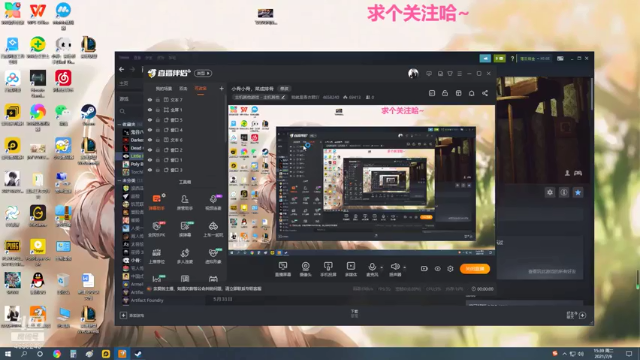Toggle visibility of 窗口5 source
Viewport: 640px width, 360px height.
tap(150, 120)
